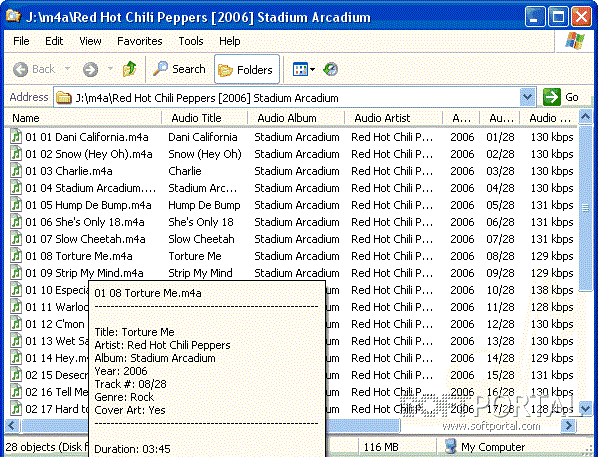598x457 pixels.
Task: Click title cell 'Snow (Hey Oh)'
Action: click(x=205, y=154)
